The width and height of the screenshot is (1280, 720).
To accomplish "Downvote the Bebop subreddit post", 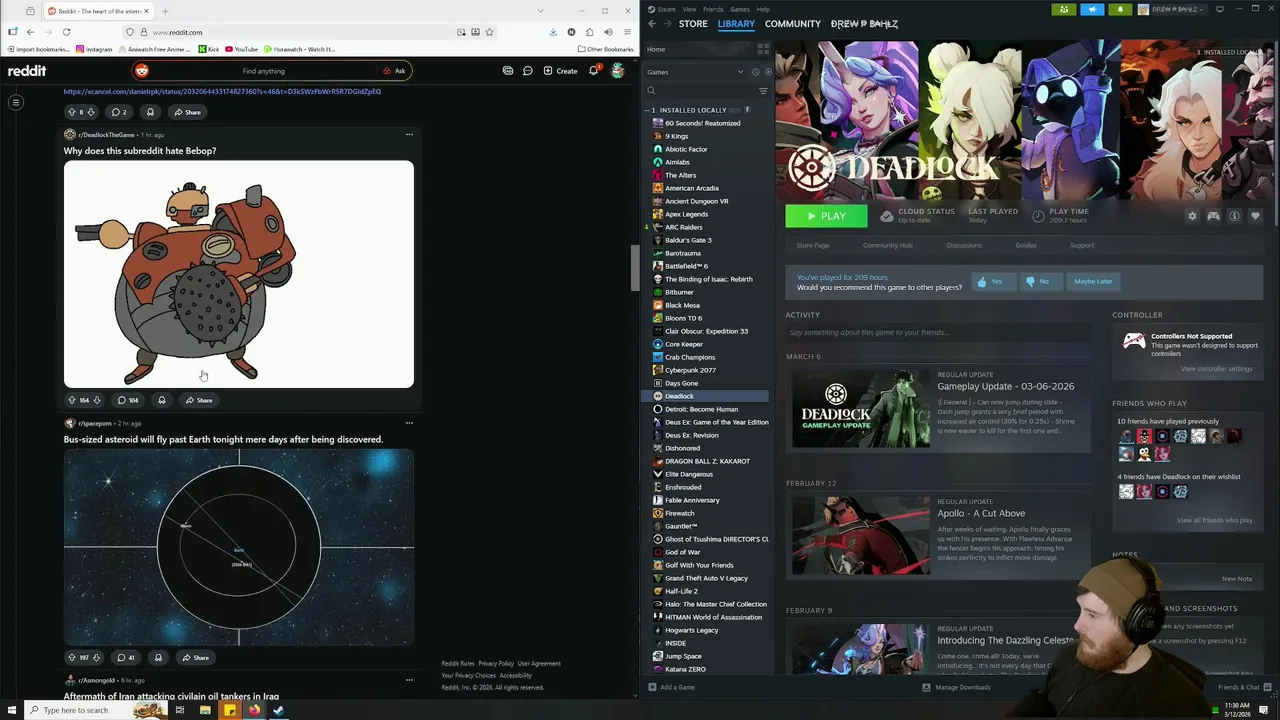I will pyautogui.click(x=97, y=400).
